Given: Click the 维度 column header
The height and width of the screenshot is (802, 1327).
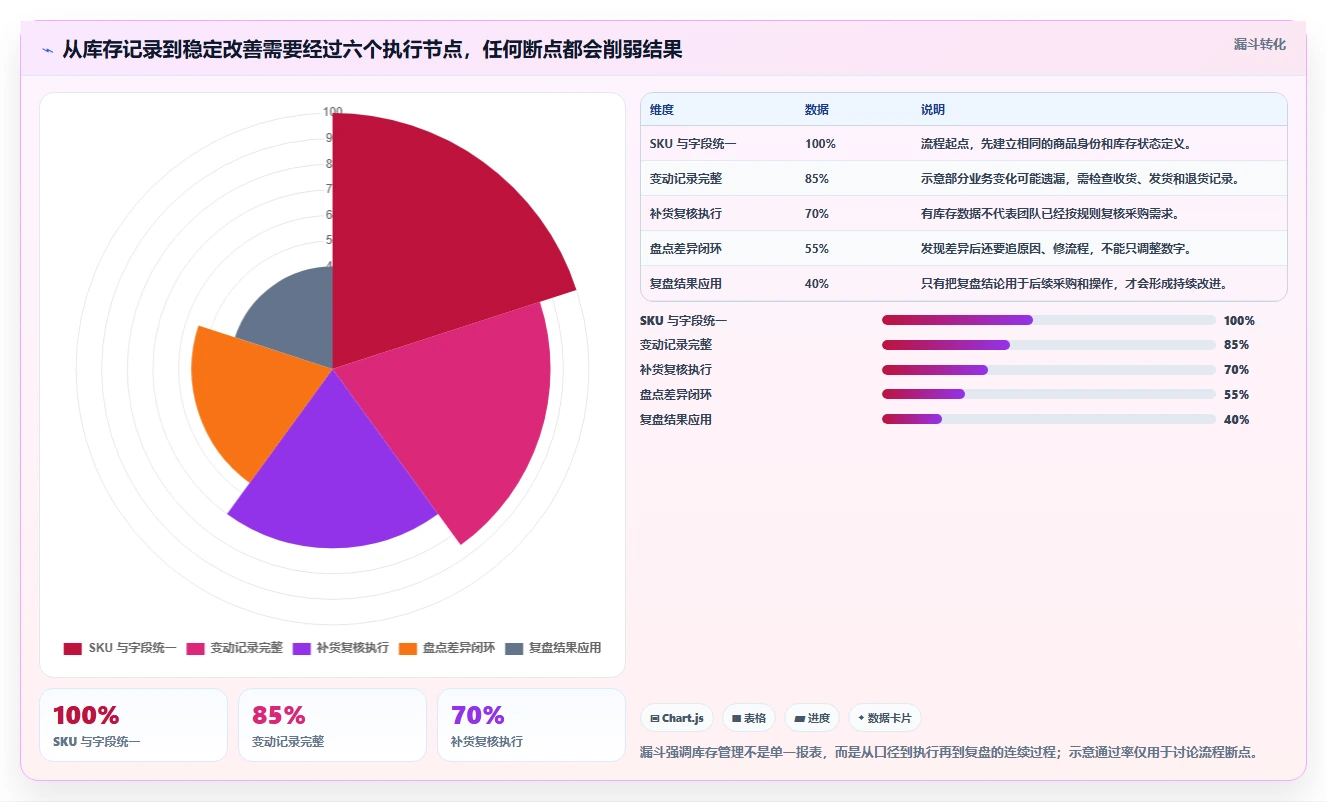Looking at the screenshot, I should [662, 110].
